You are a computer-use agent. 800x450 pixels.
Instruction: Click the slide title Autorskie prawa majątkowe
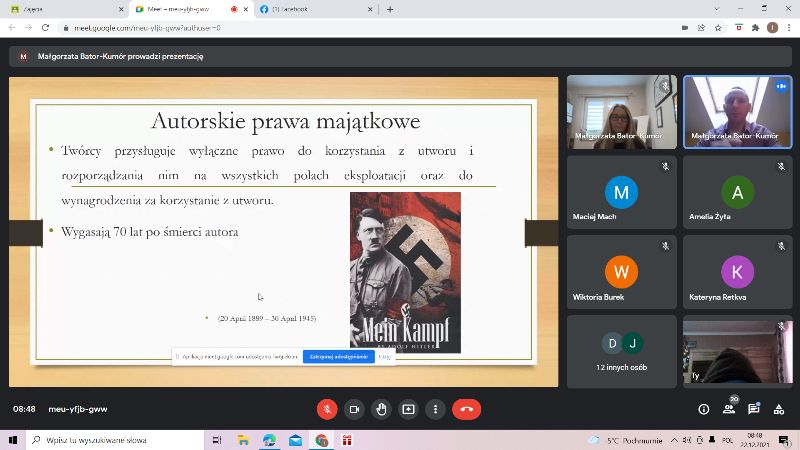pos(286,121)
